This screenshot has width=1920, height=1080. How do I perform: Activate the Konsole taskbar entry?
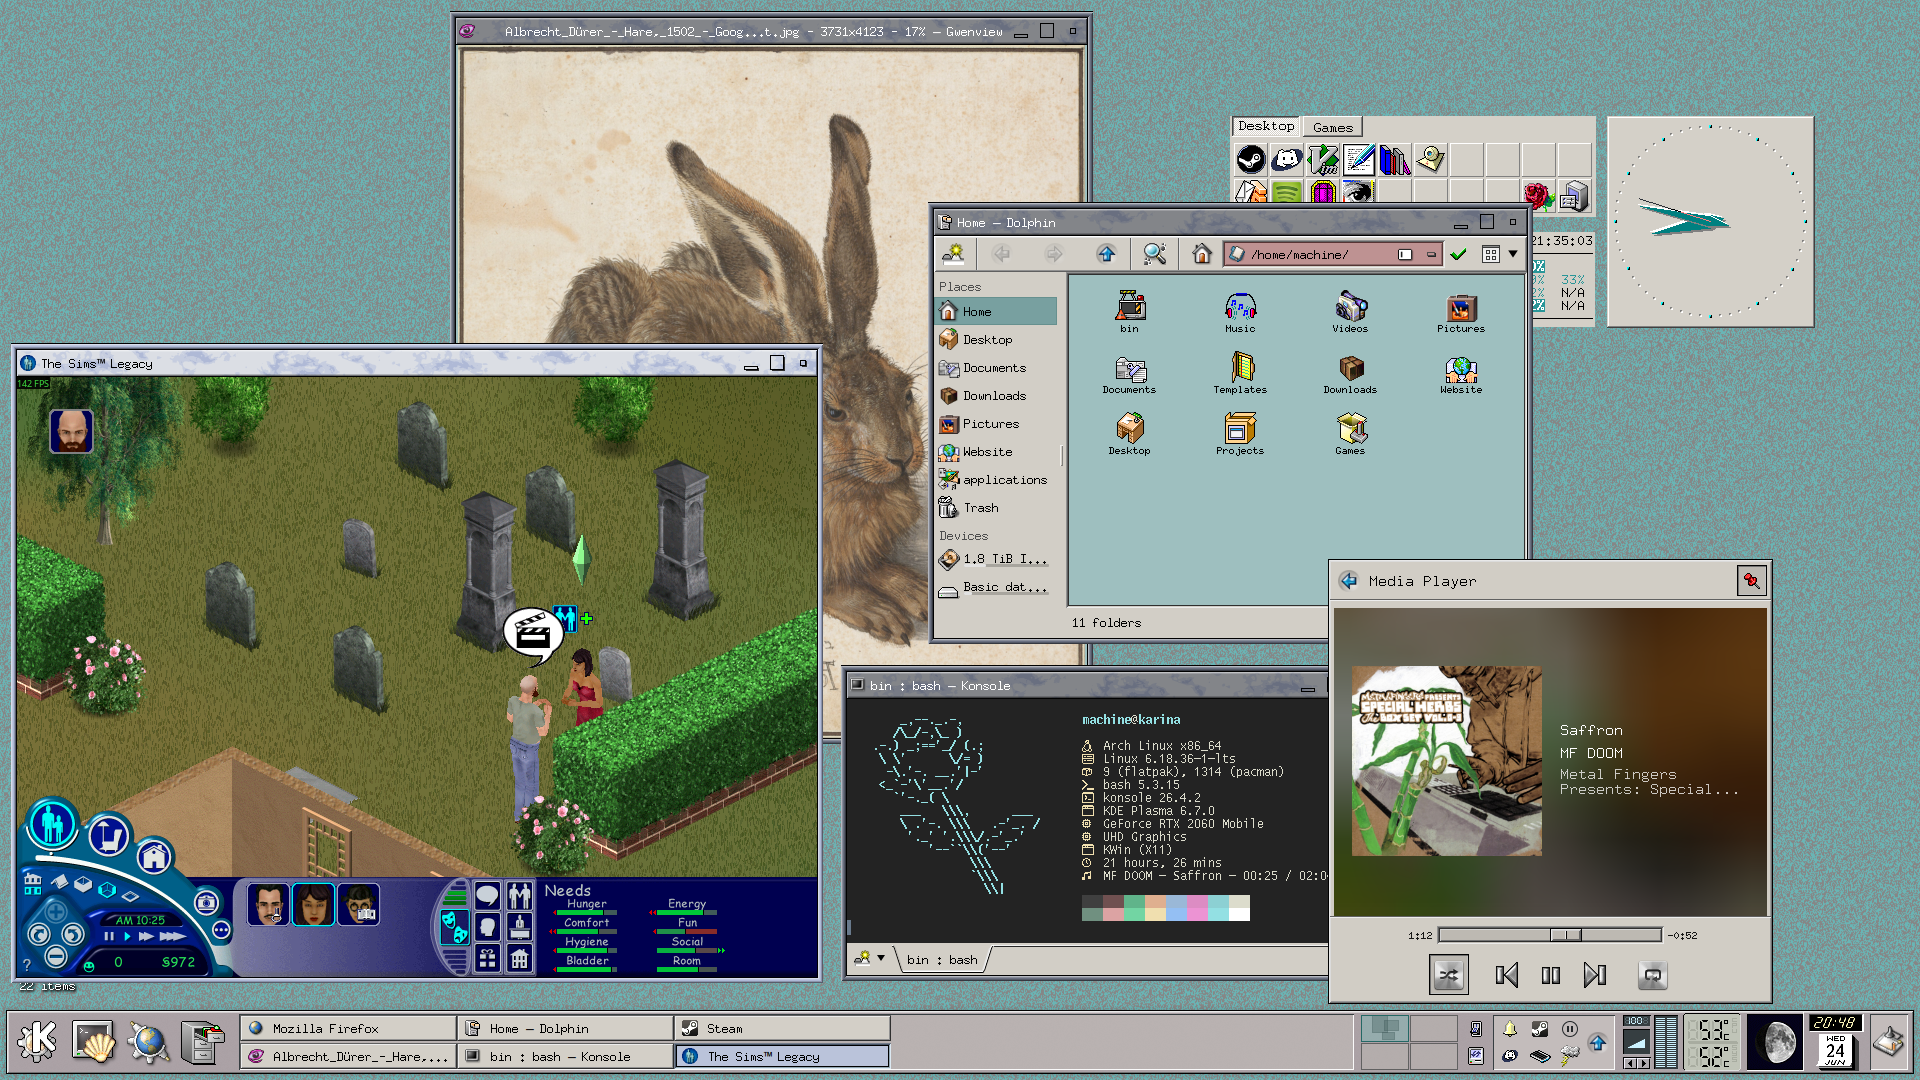pyautogui.click(x=565, y=1056)
